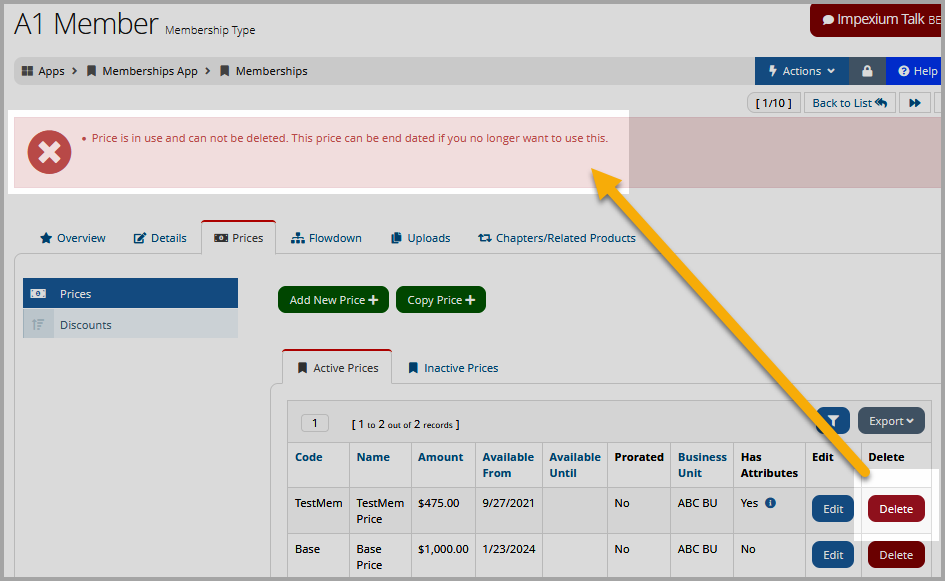Open the Help button

[916, 71]
